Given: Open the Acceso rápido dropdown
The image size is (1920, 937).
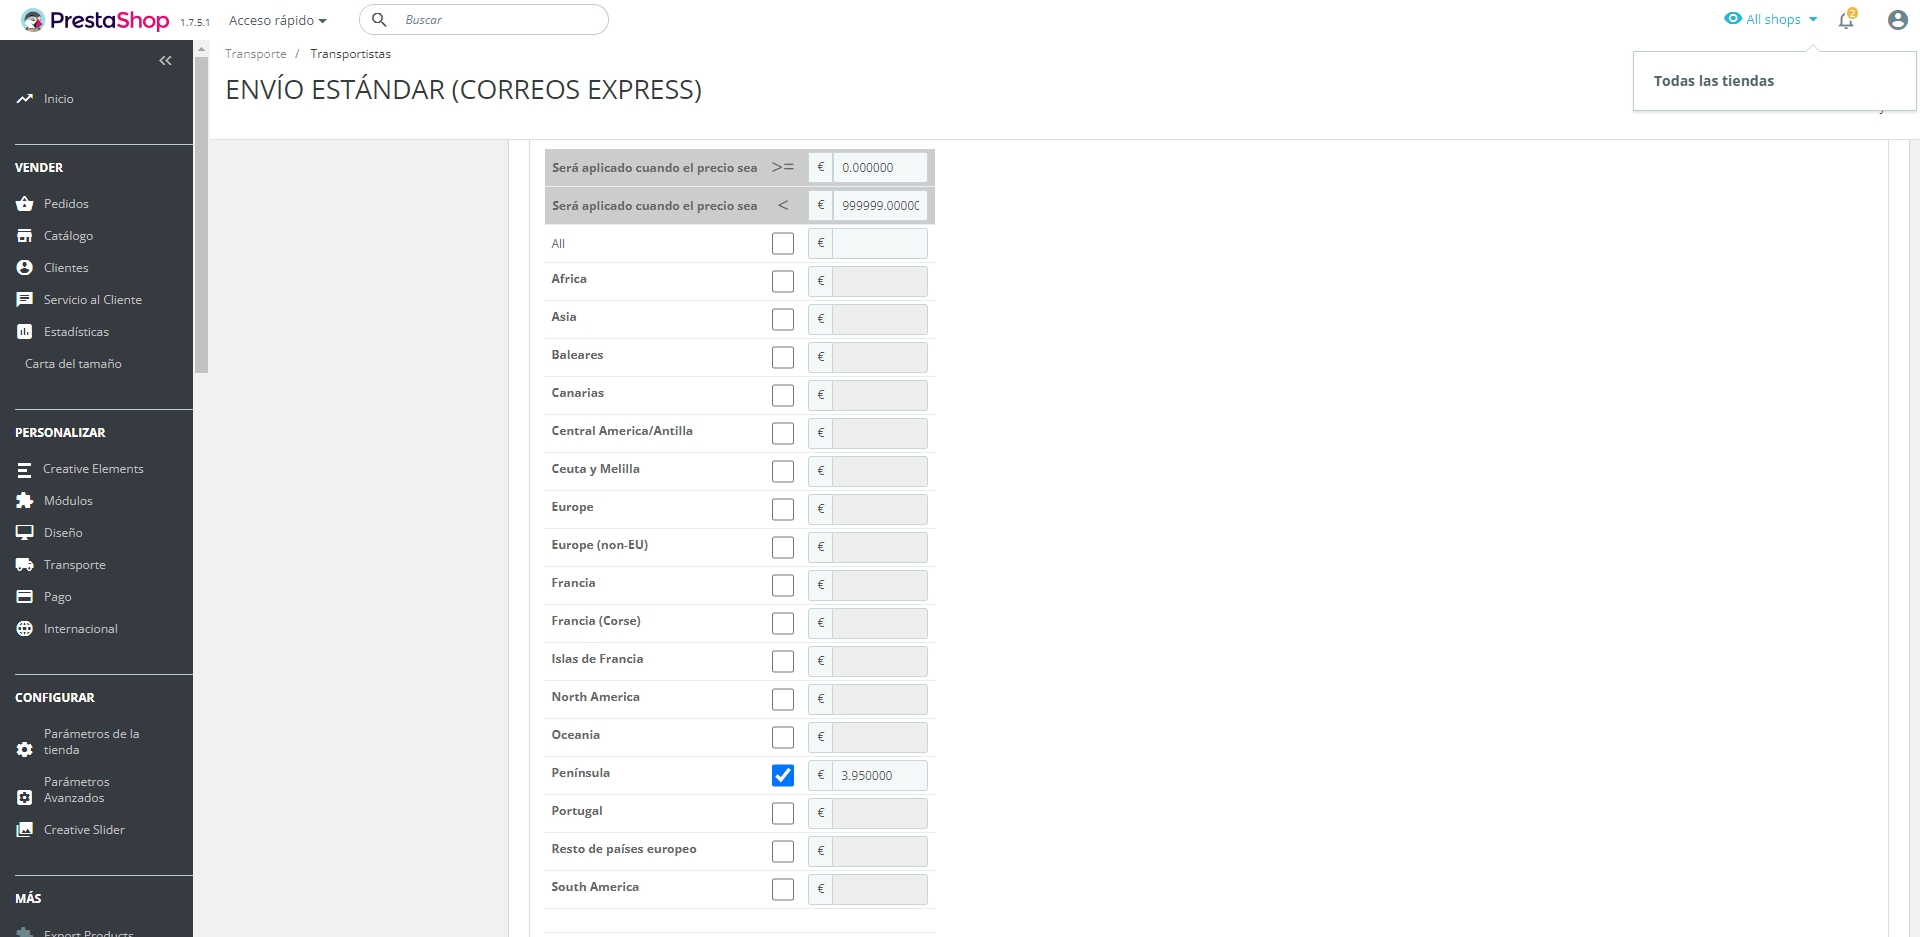Looking at the screenshot, I should pyautogui.click(x=278, y=20).
